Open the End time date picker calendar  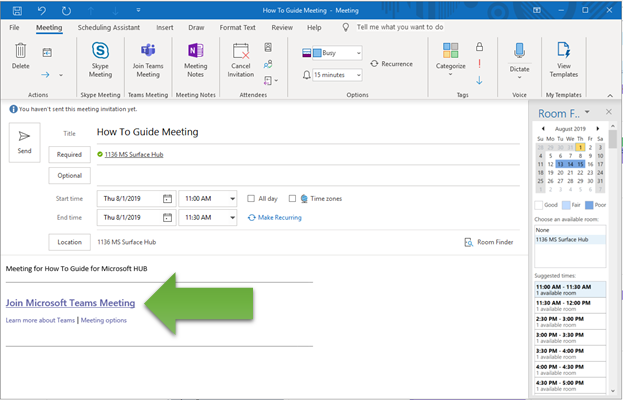(x=167, y=217)
